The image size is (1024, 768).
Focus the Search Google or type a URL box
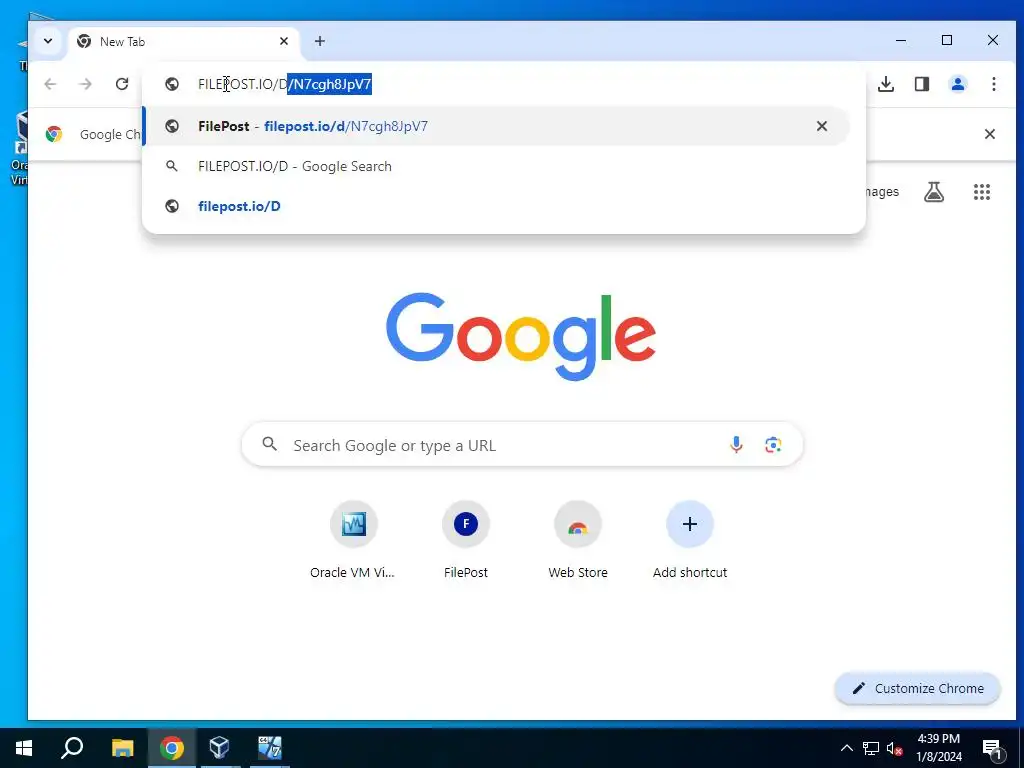coord(522,445)
